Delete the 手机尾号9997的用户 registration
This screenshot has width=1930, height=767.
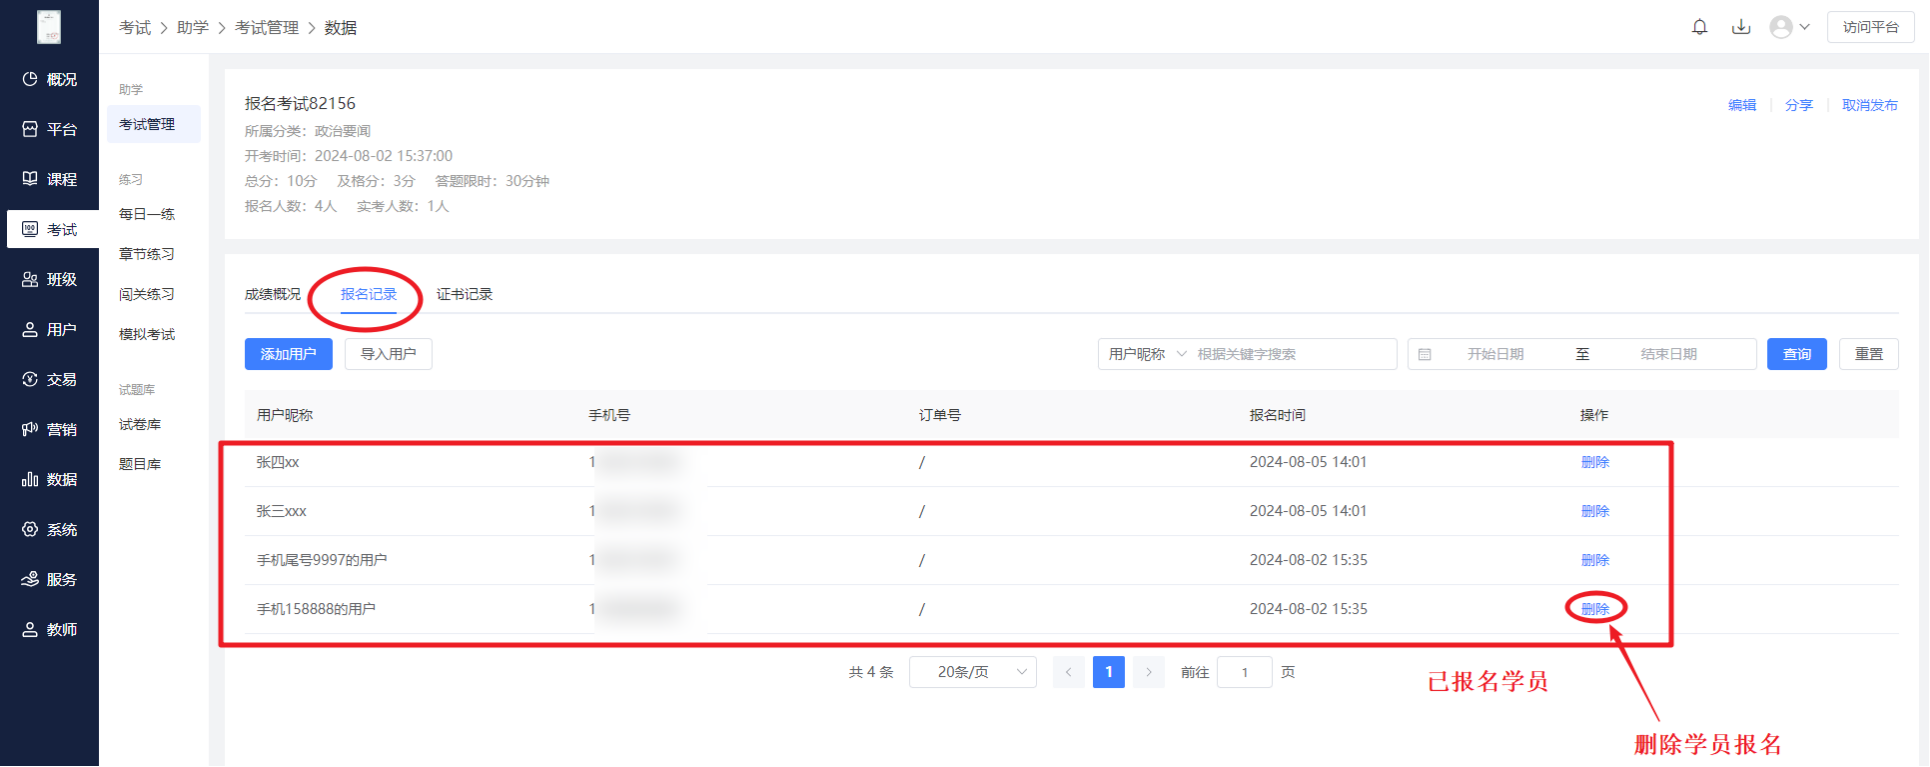point(1595,560)
